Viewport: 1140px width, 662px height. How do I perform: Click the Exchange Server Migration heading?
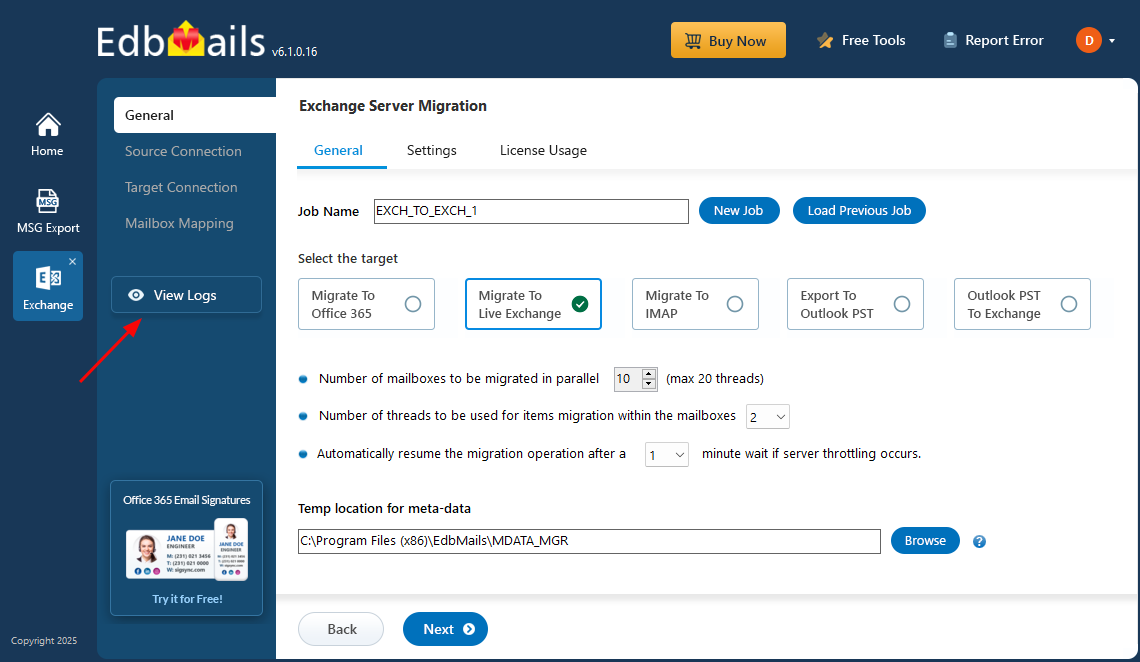[393, 106]
